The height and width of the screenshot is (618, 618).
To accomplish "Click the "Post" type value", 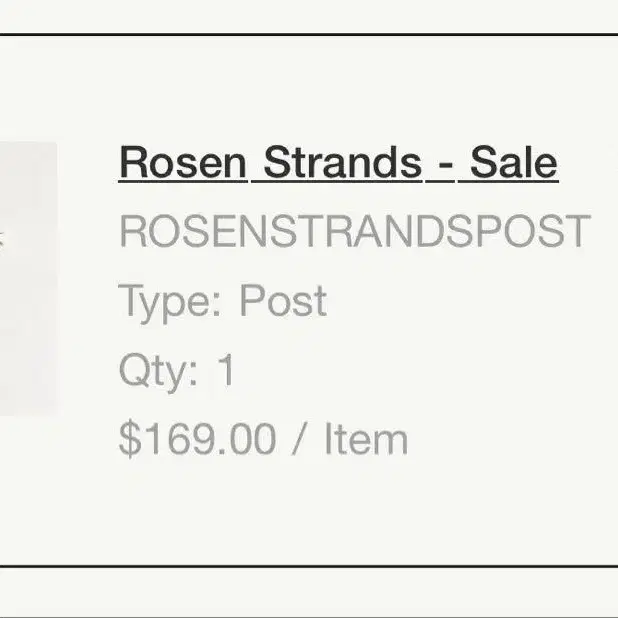I will tap(282, 301).
